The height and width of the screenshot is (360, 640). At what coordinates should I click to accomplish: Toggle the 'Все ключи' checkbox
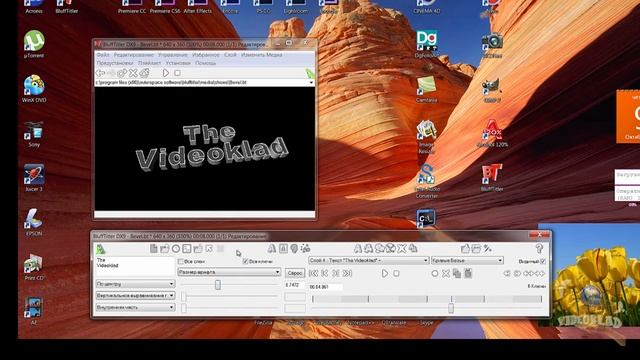(x=245, y=261)
